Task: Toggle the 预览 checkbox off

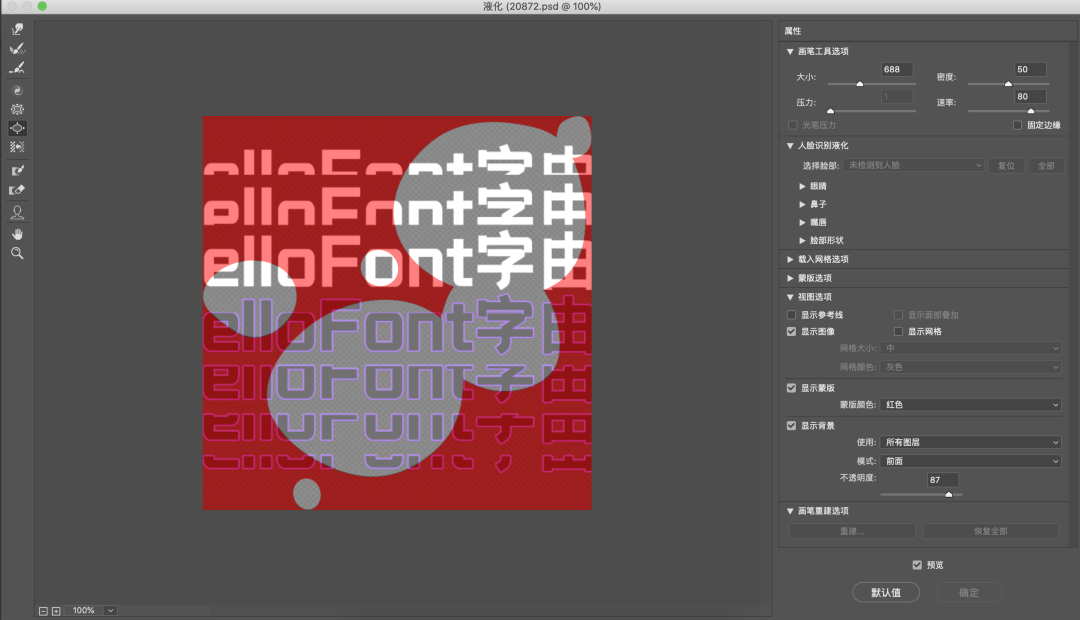Action: (918, 565)
